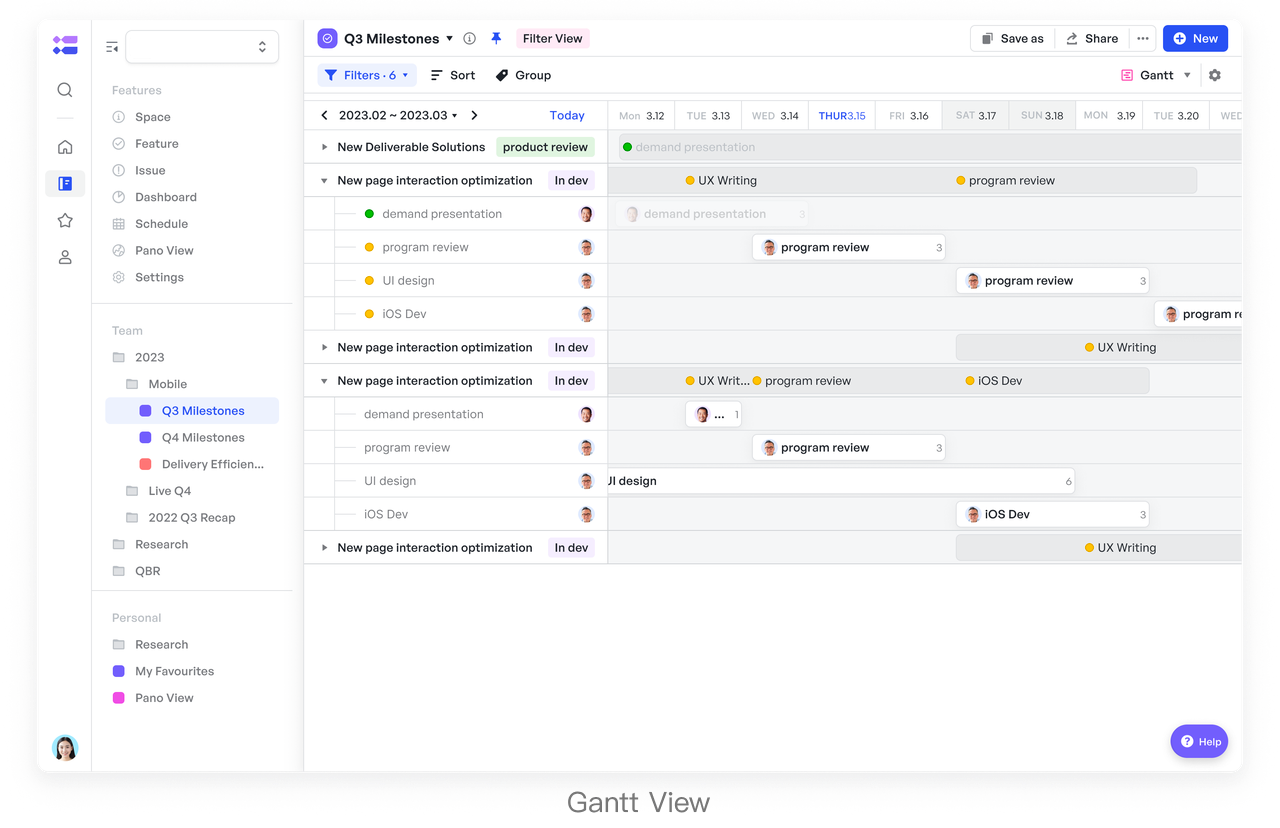Open the Search icon in the left rail
1280x828 pixels.
click(x=64, y=89)
